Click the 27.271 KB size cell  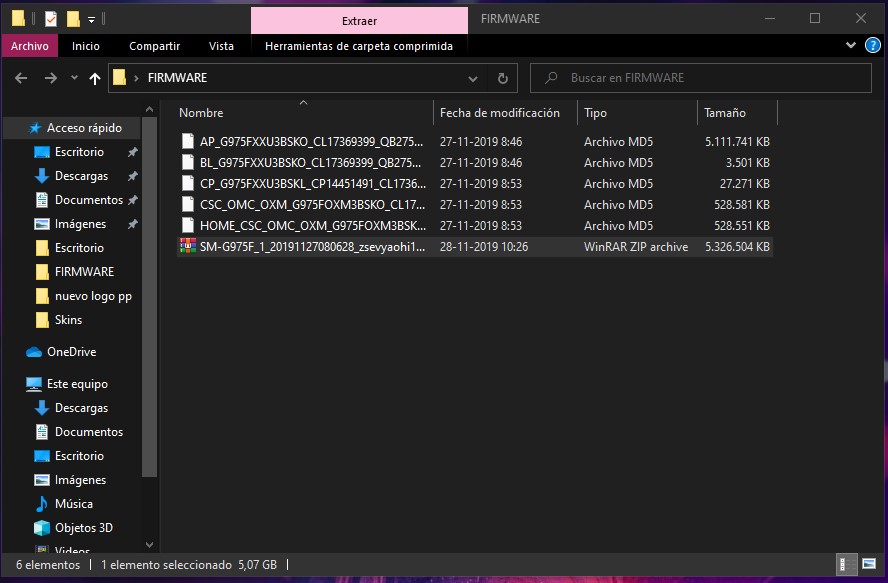tap(745, 184)
